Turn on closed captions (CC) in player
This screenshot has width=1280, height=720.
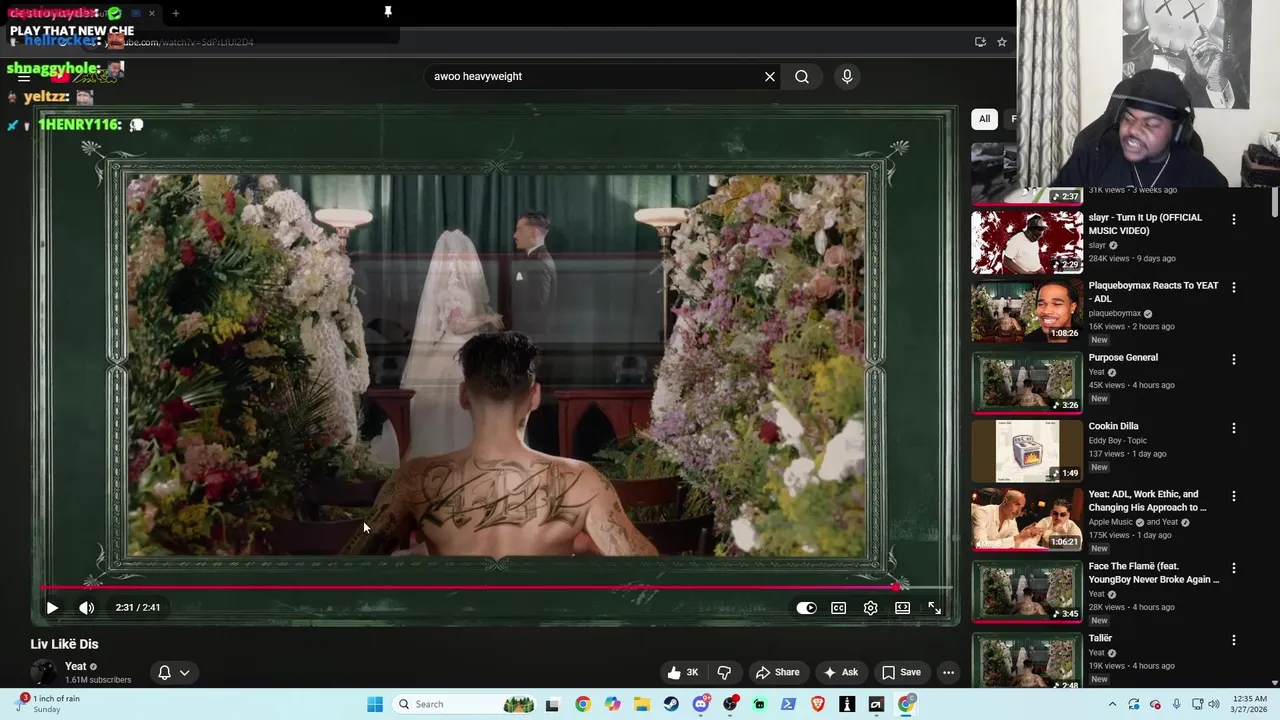tap(838, 607)
